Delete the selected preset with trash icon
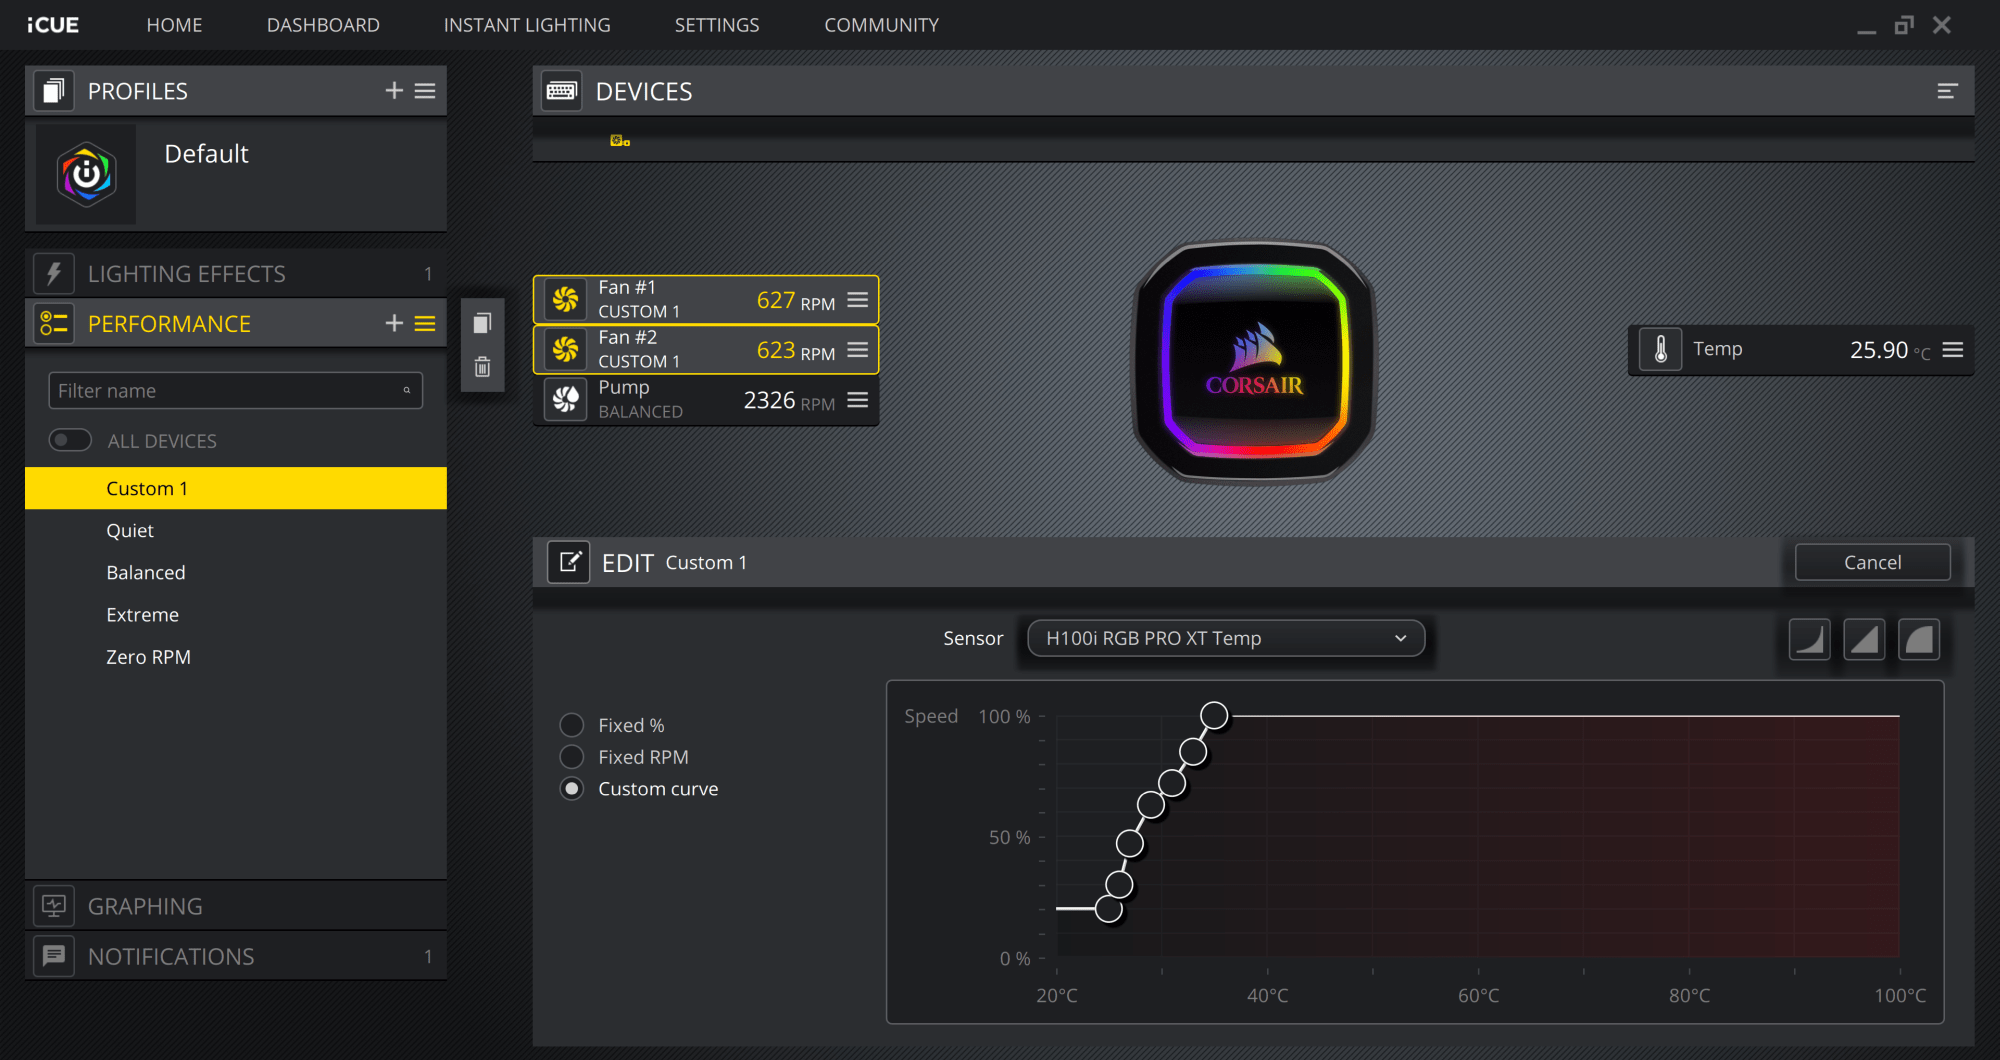Viewport: 2000px width, 1060px height. 482,367
